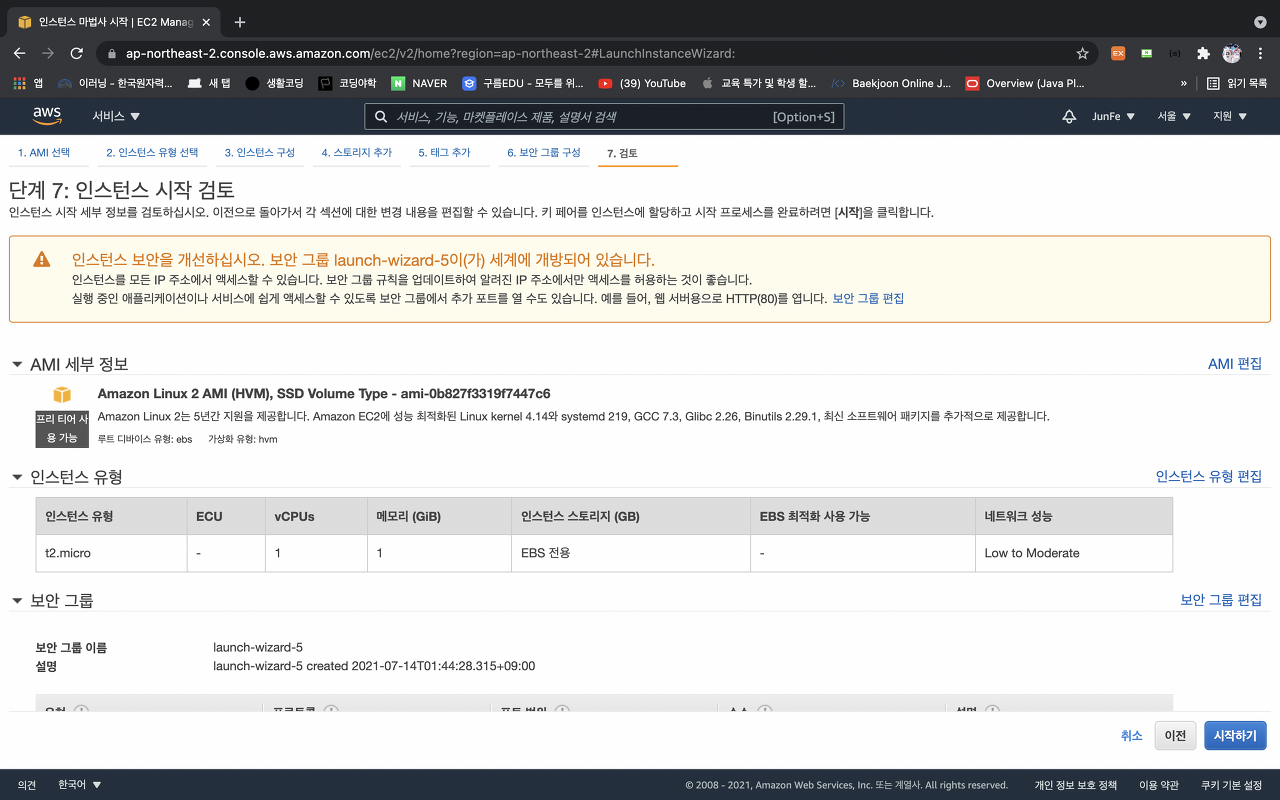Open the 교육 특가 및 학생 할인 bookmark
Screen dimensions: 1280x800
coord(759,83)
